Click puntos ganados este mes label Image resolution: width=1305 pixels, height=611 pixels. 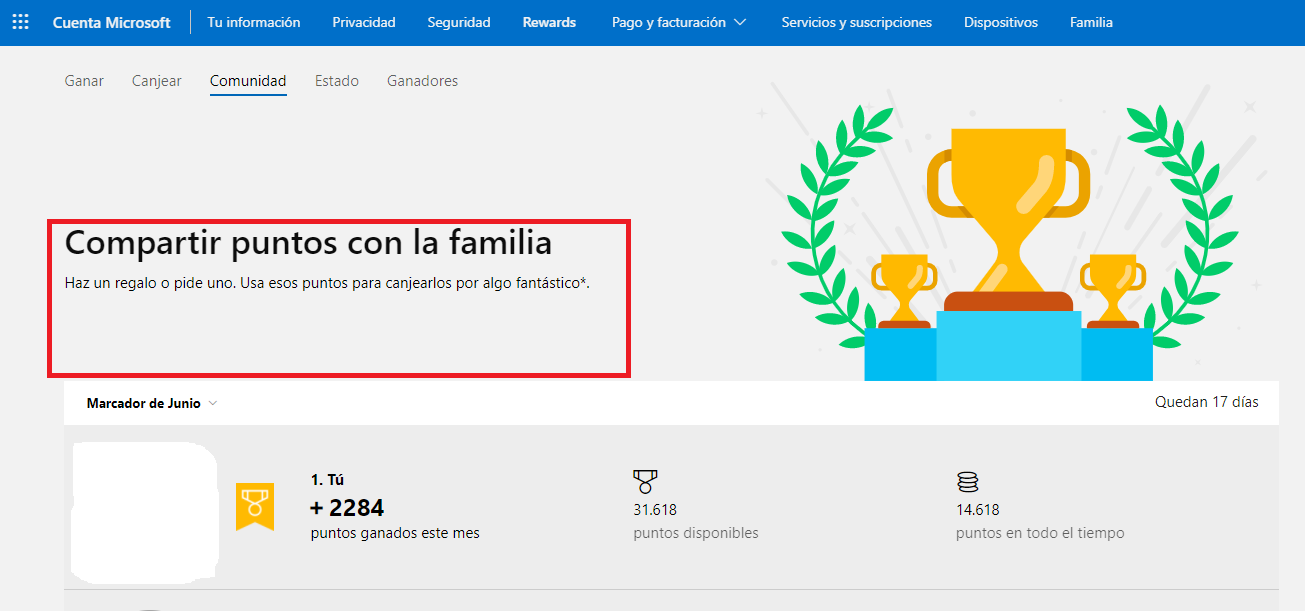click(x=395, y=533)
